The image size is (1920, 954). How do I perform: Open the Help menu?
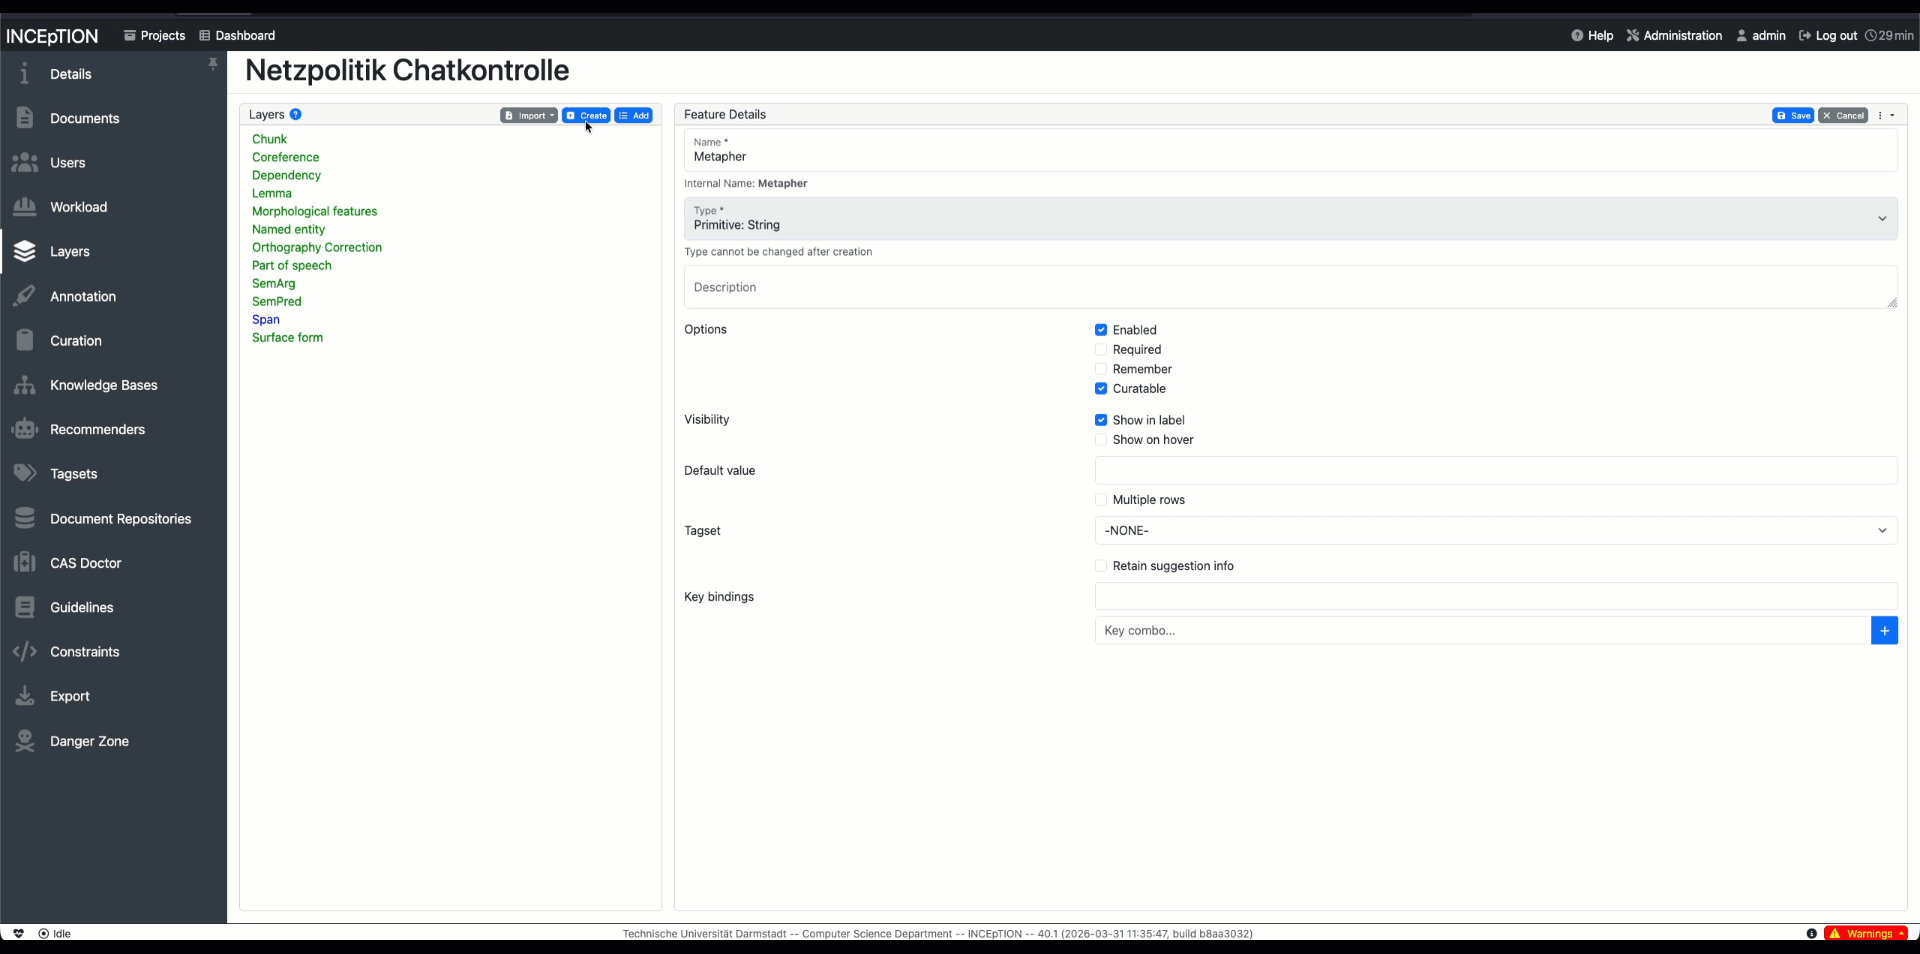[x=1592, y=35]
